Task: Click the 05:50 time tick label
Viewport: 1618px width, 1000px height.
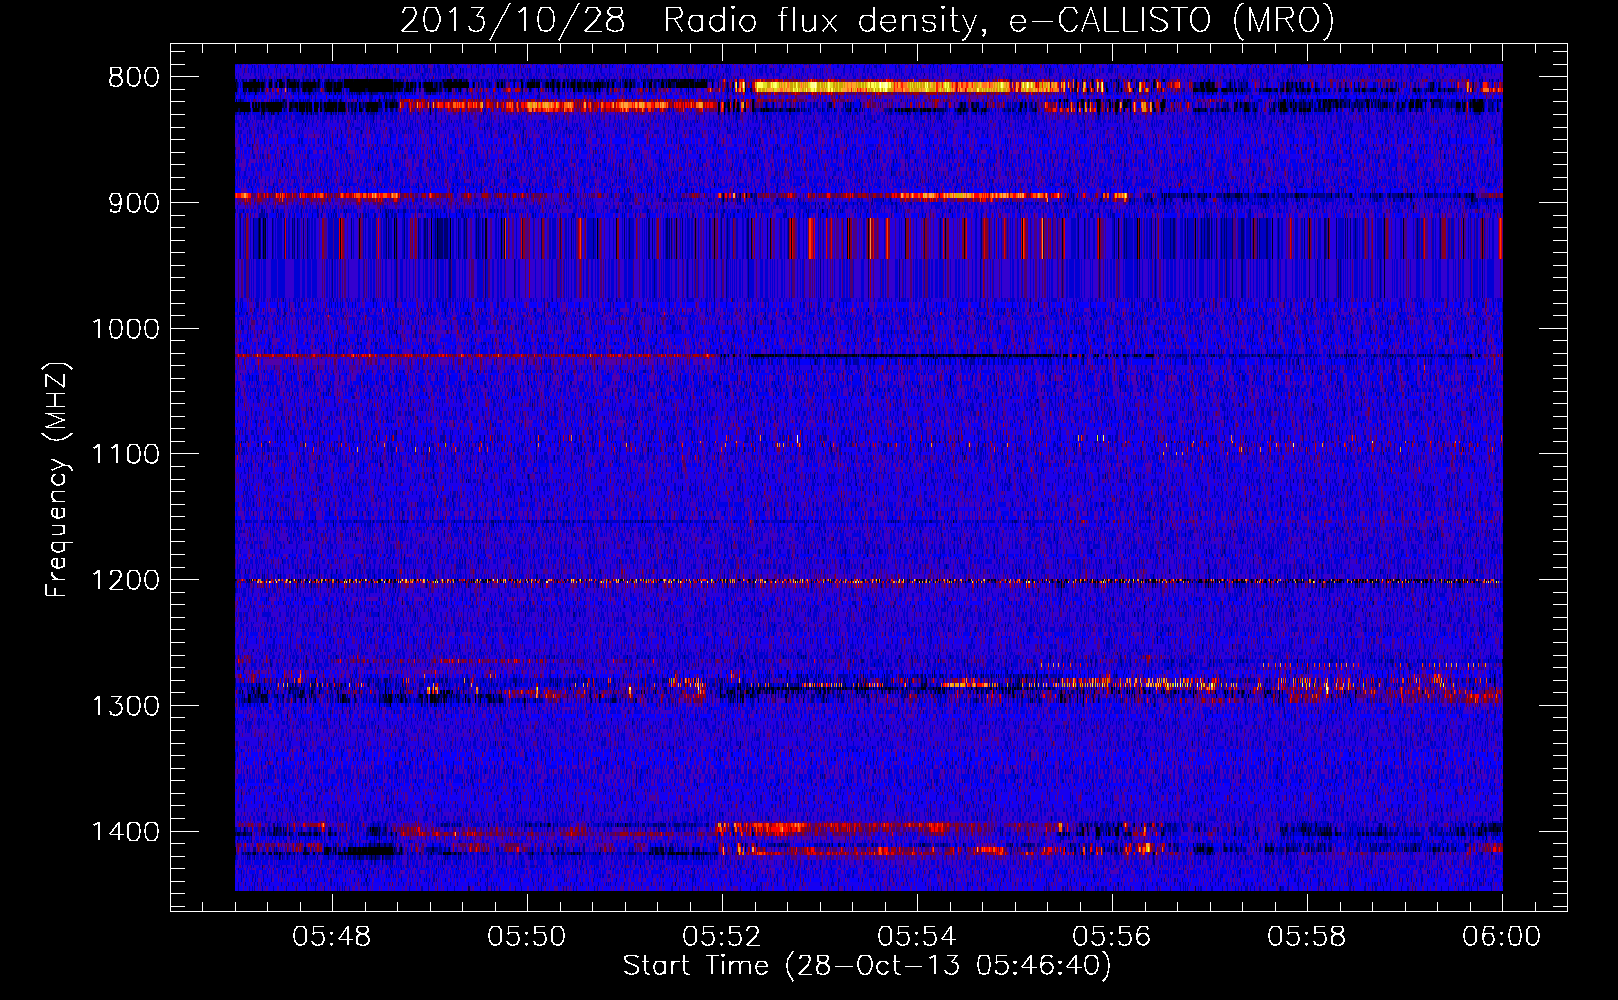Action: (x=526, y=937)
